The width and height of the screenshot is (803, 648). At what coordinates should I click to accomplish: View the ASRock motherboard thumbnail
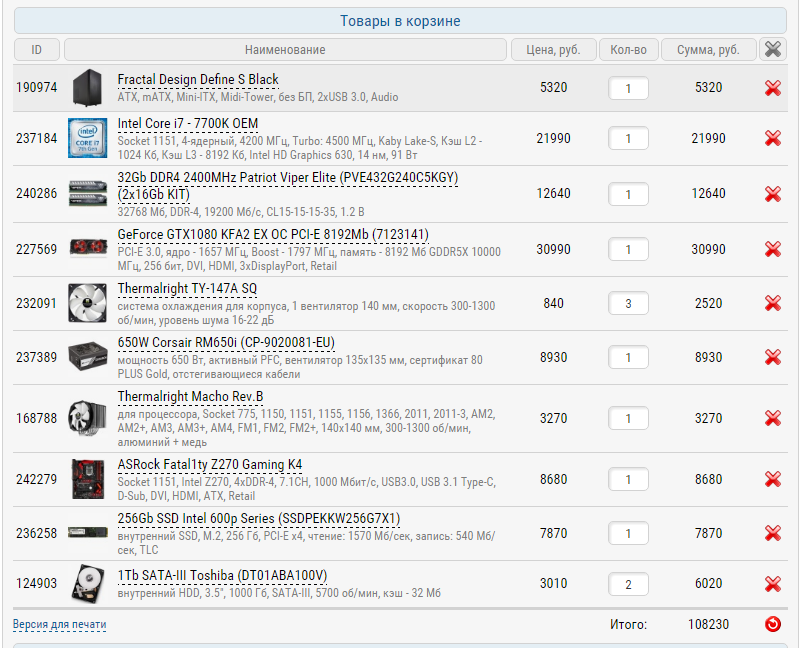click(88, 479)
